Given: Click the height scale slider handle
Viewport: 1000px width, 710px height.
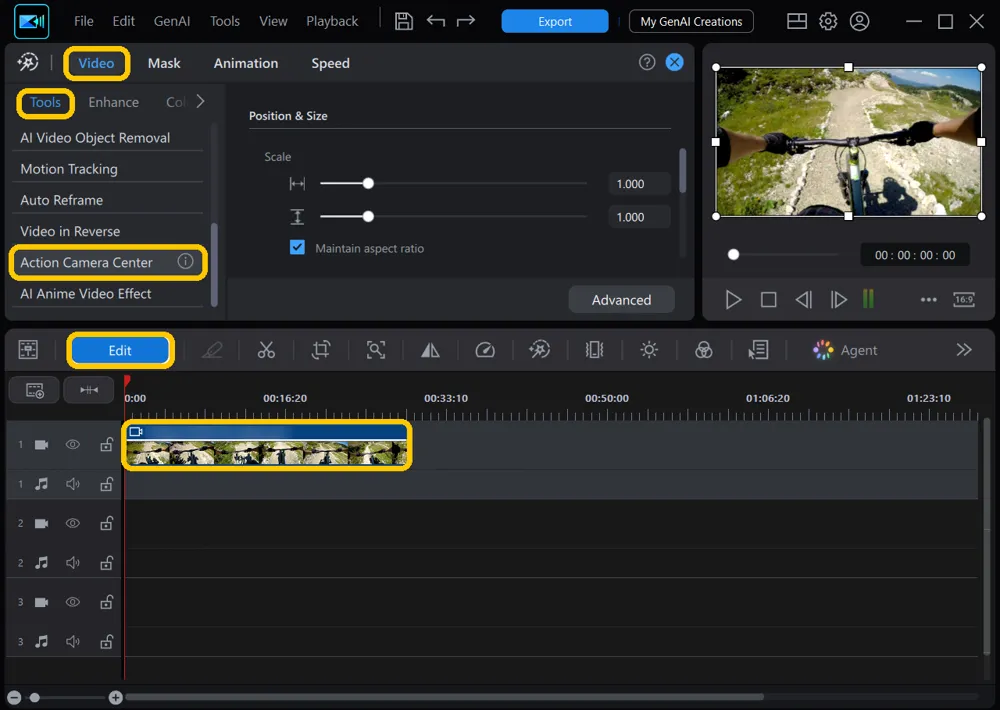Looking at the screenshot, I should click(x=368, y=217).
